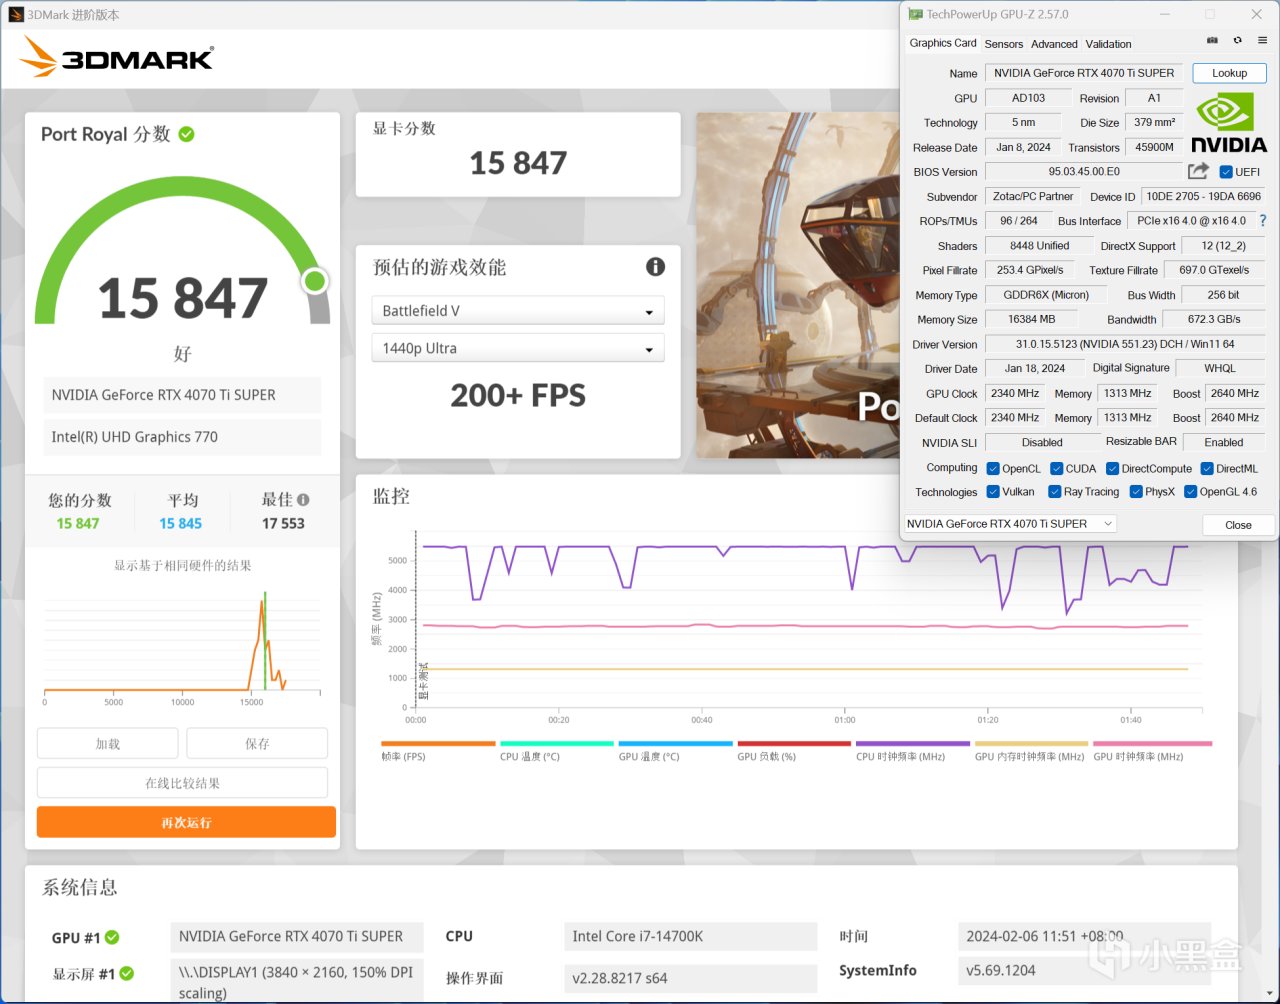Click the Port Royal preview image
This screenshot has height=1004, width=1280.
pos(798,285)
